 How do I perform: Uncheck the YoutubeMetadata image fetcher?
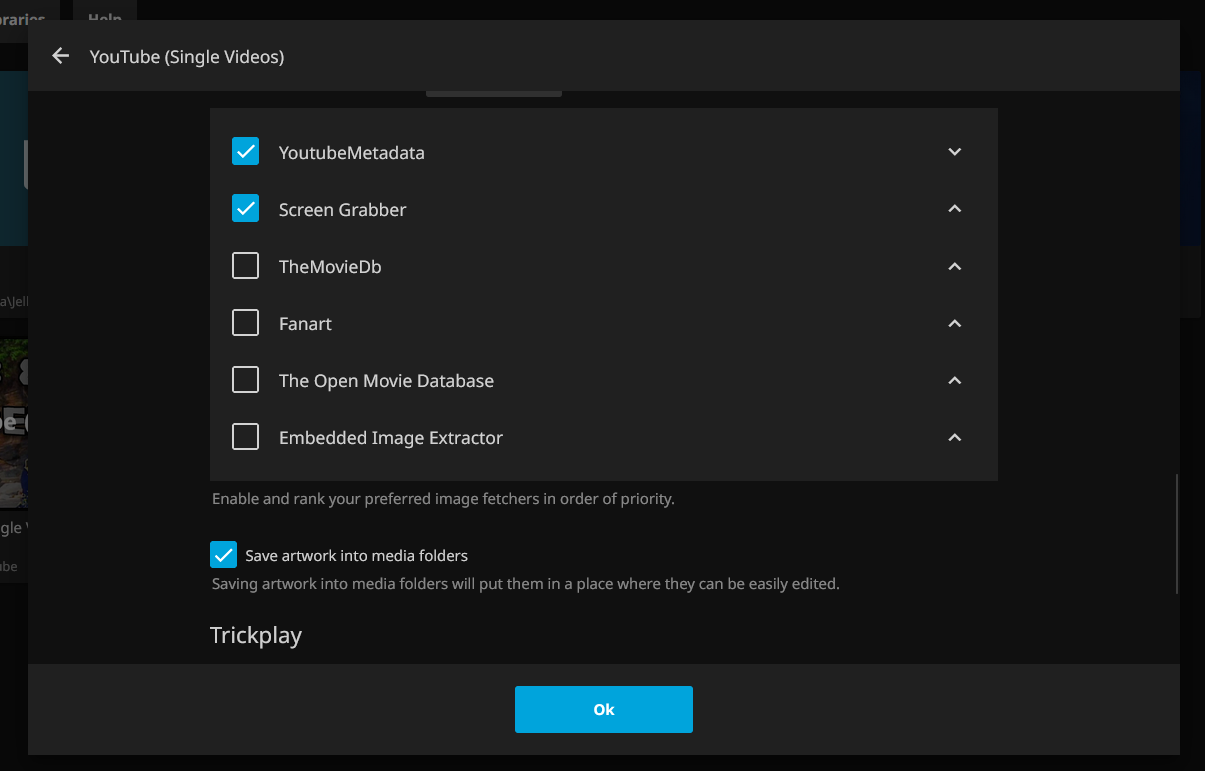click(x=245, y=152)
